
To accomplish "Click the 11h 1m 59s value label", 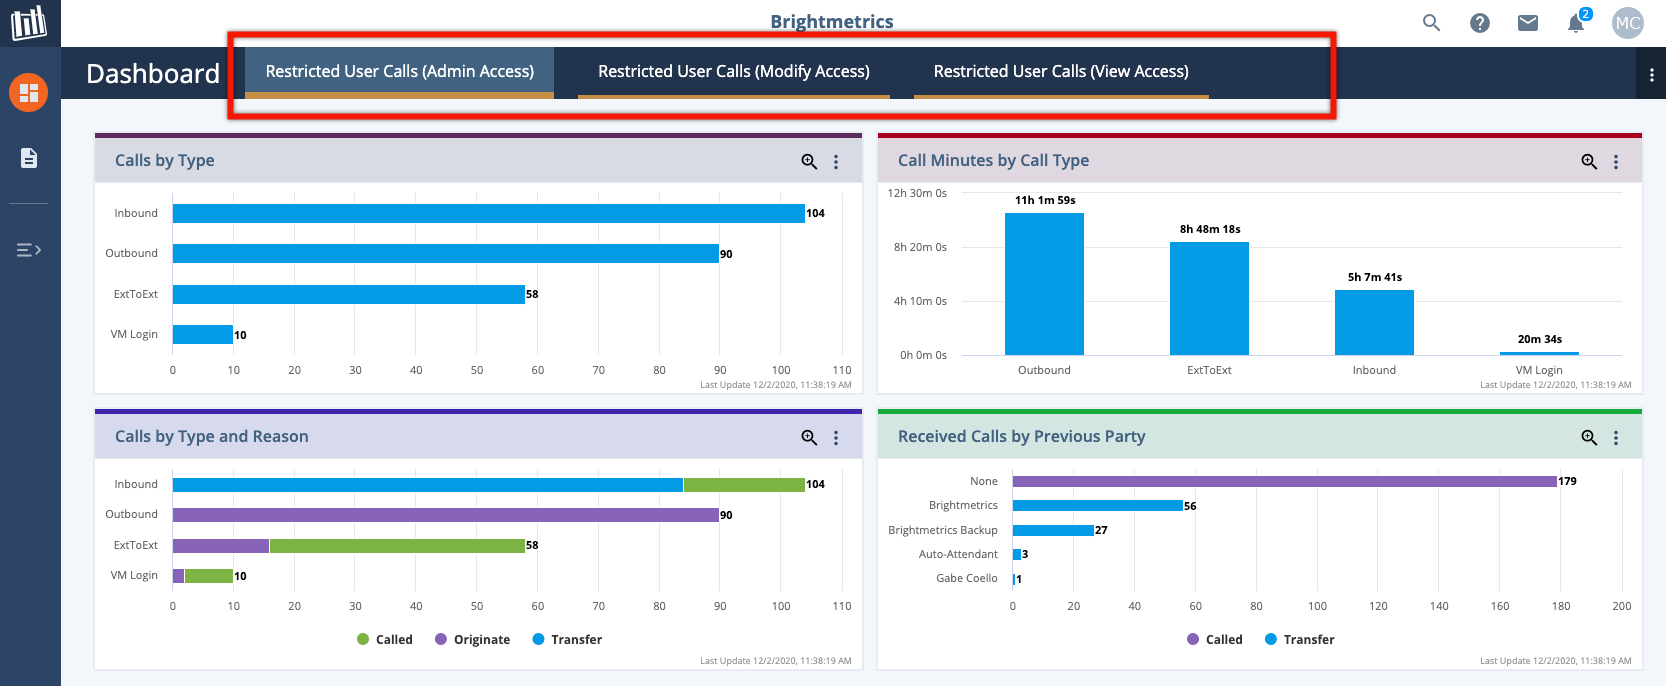I will click(1045, 200).
